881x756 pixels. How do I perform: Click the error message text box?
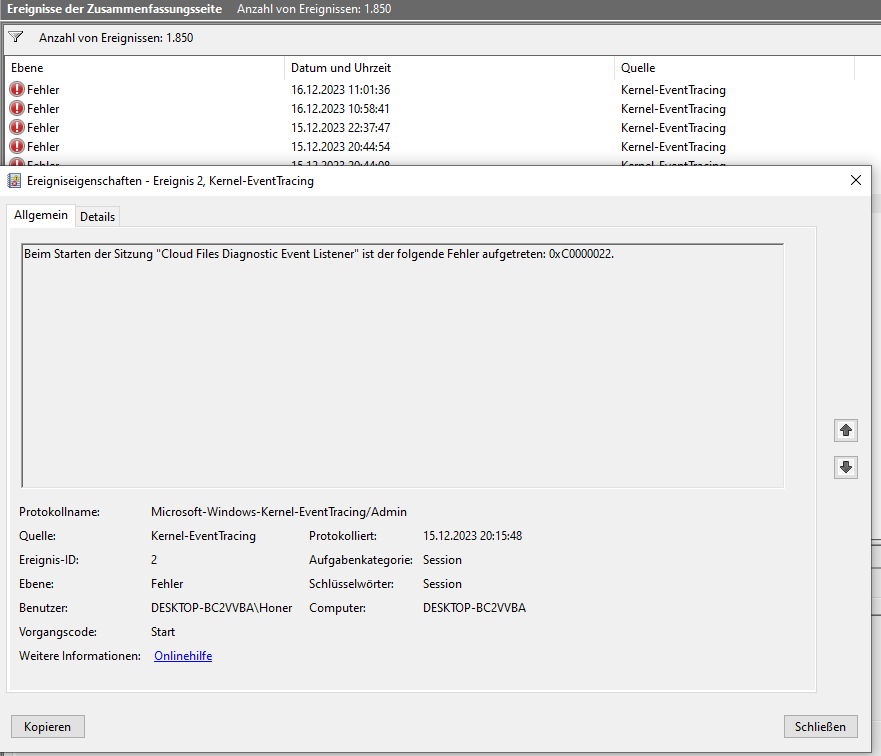pos(402,366)
